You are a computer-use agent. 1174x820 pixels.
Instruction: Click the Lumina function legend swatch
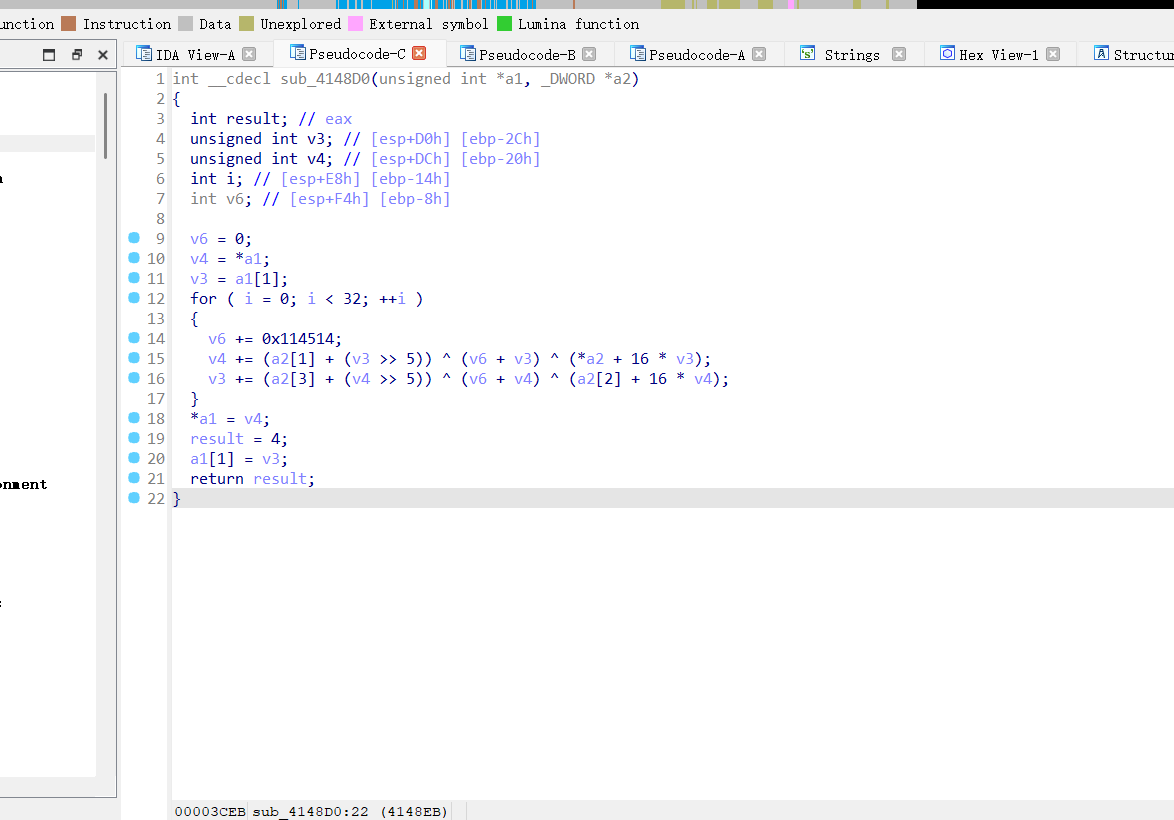[505, 24]
